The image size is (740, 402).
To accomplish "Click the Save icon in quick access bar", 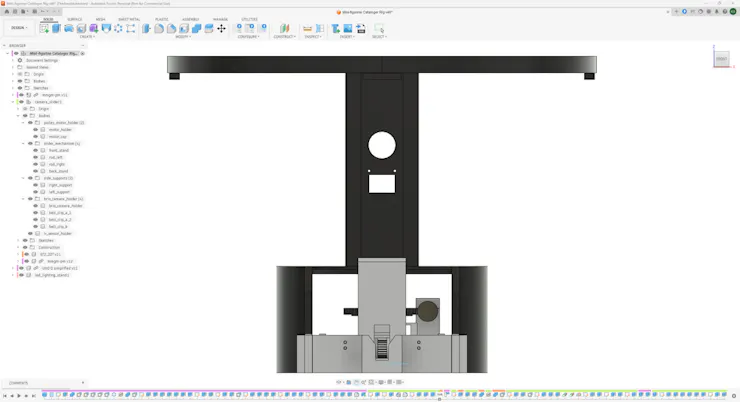I will tap(34, 11).
